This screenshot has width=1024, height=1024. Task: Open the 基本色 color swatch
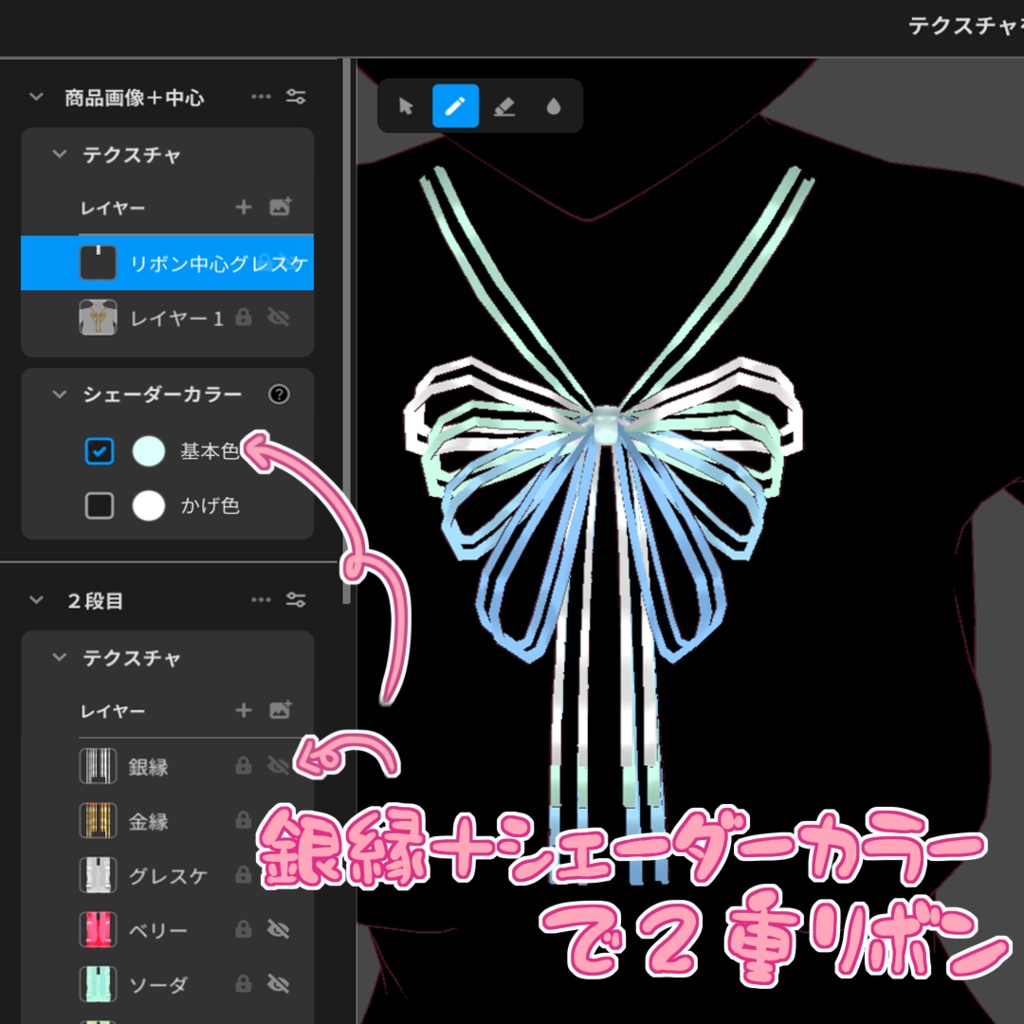tap(148, 451)
